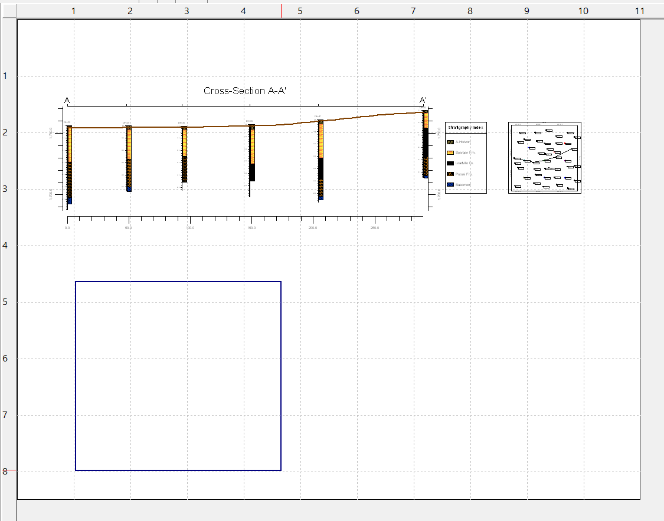Select the Cross-Section A-A' title text
The width and height of the screenshot is (664, 521).
click(x=245, y=91)
